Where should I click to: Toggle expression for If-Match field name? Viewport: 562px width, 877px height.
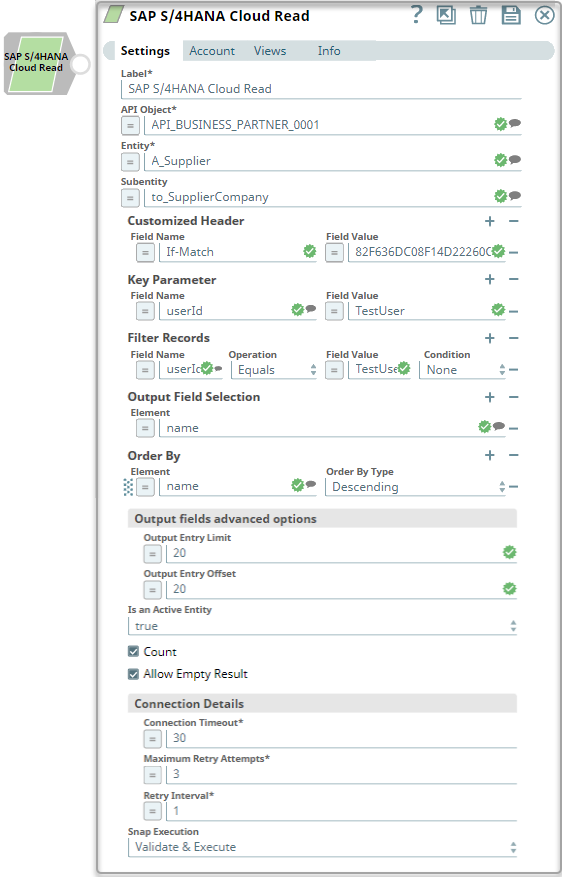click(x=145, y=253)
